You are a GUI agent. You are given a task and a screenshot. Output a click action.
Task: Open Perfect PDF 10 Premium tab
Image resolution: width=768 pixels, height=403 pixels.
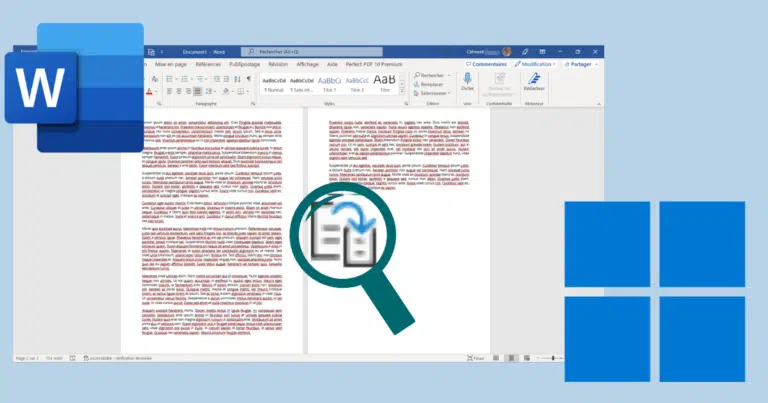coord(374,64)
